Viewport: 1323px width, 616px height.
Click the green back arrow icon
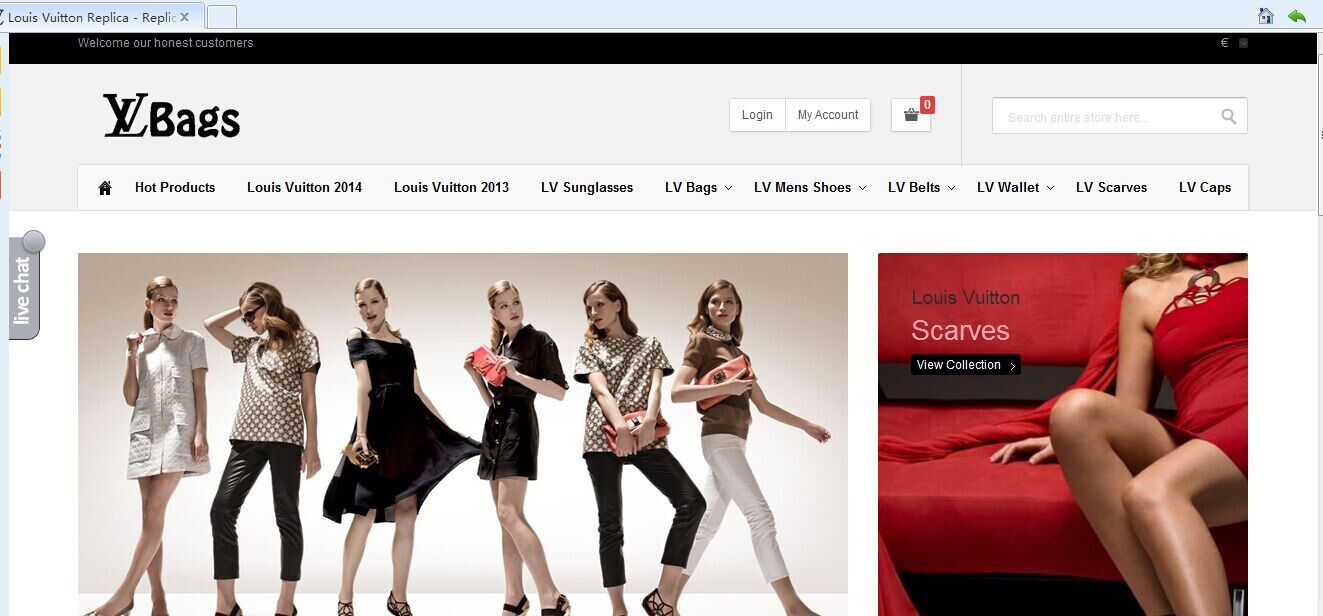click(x=1297, y=16)
